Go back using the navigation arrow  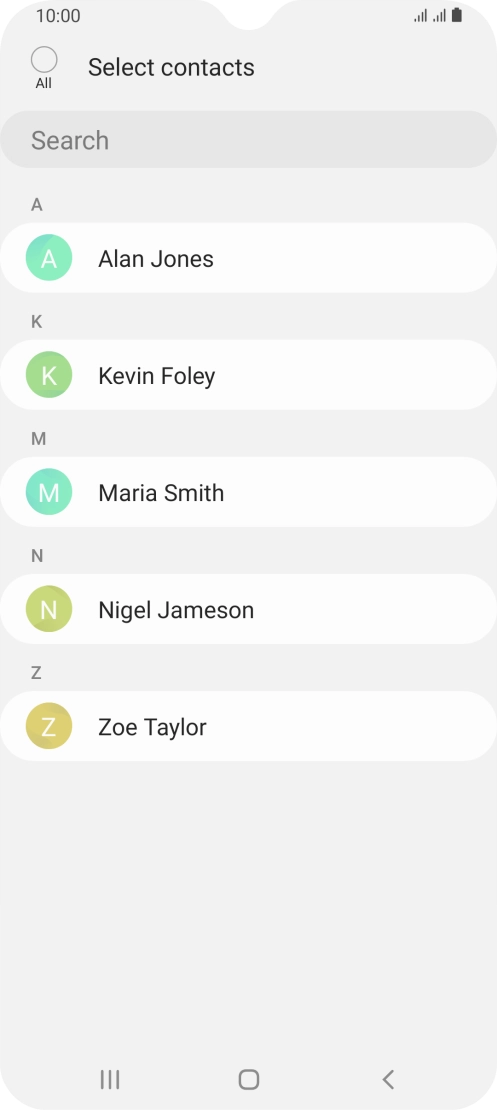[388, 1080]
